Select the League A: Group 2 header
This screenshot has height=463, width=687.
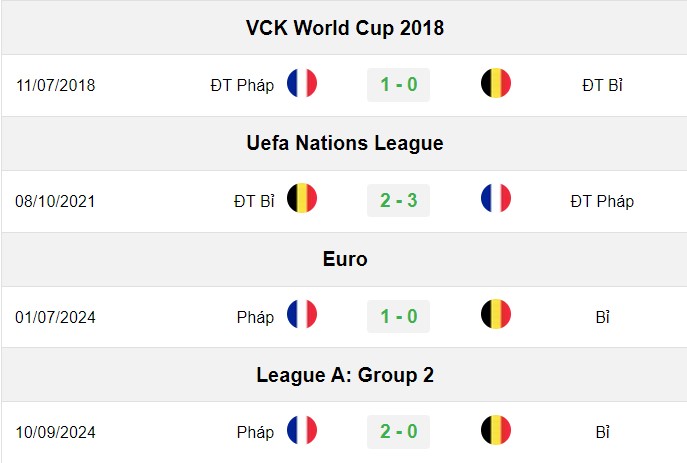345,375
